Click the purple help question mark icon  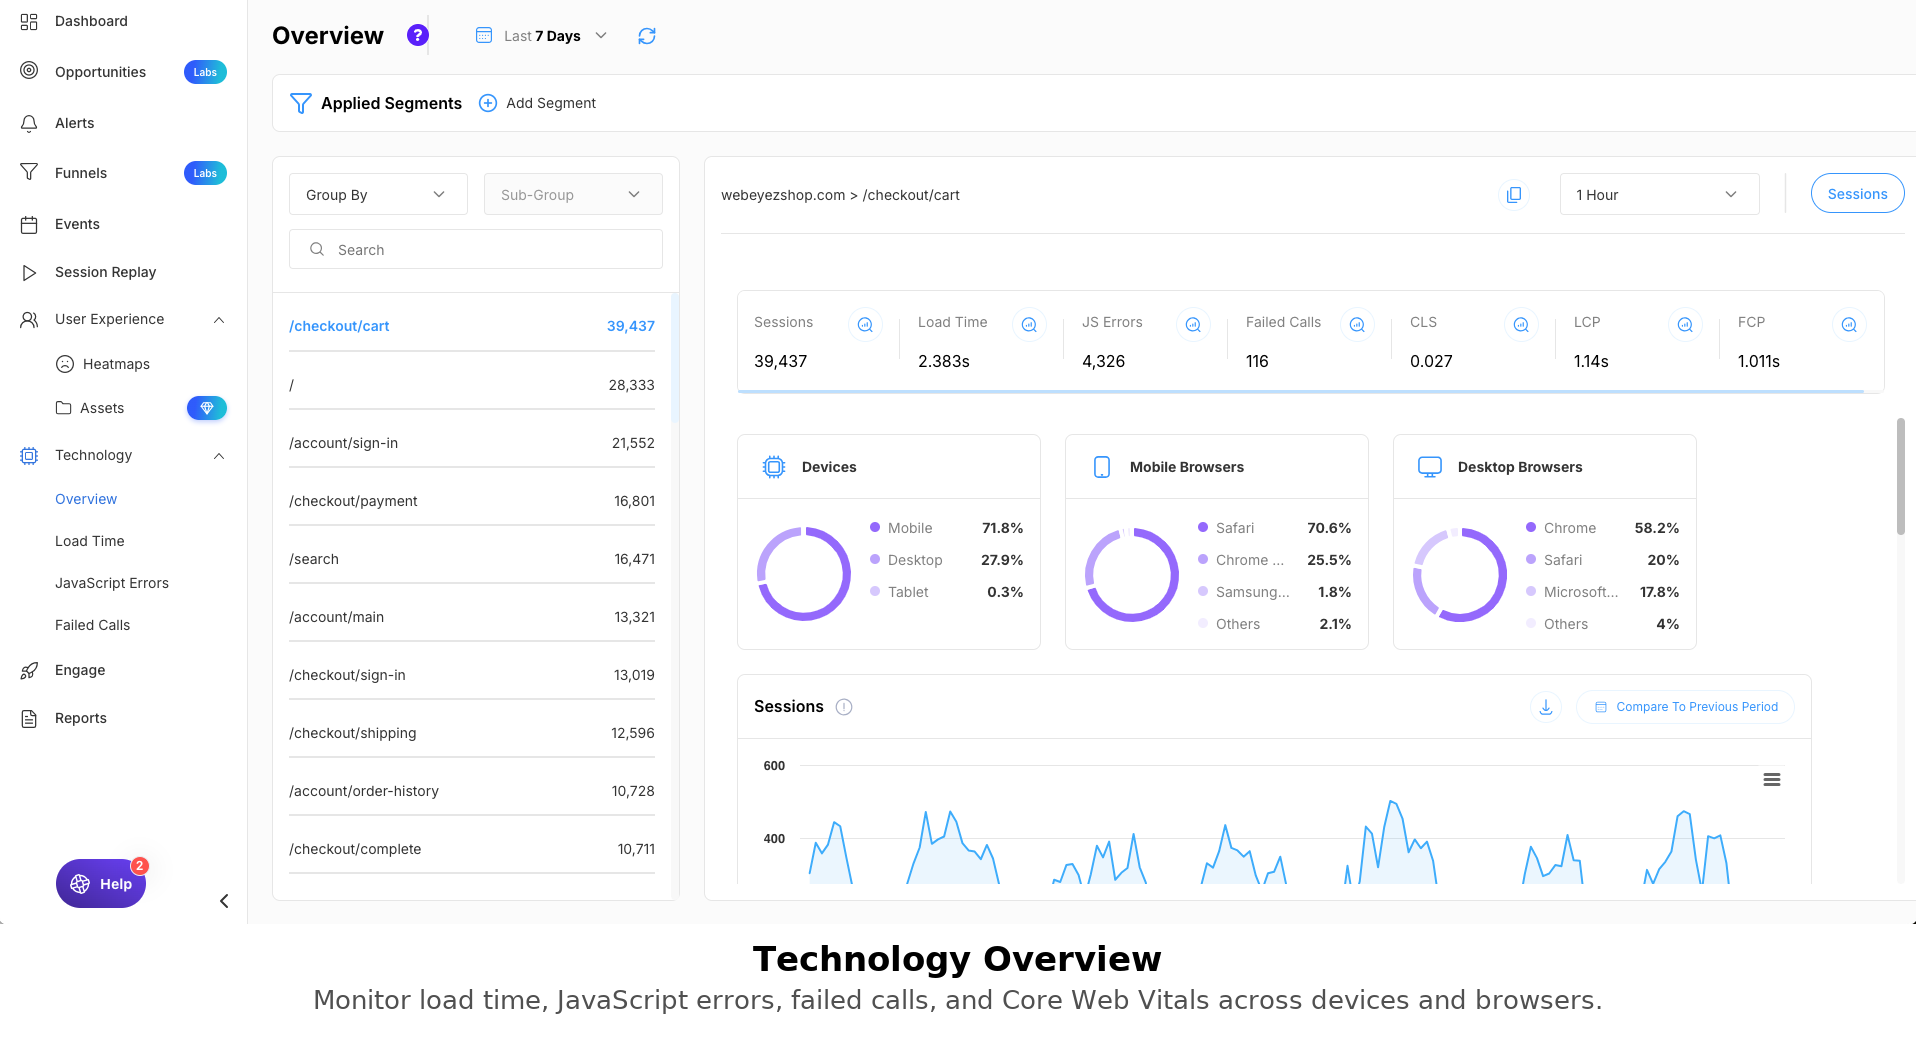coord(418,36)
